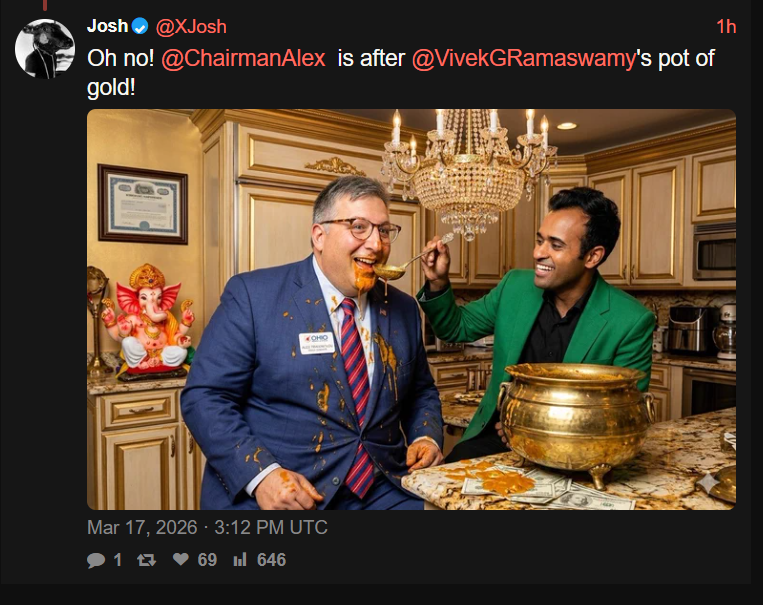Click the reply count 1
This screenshot has width=763, height=605.
point(117,560)
